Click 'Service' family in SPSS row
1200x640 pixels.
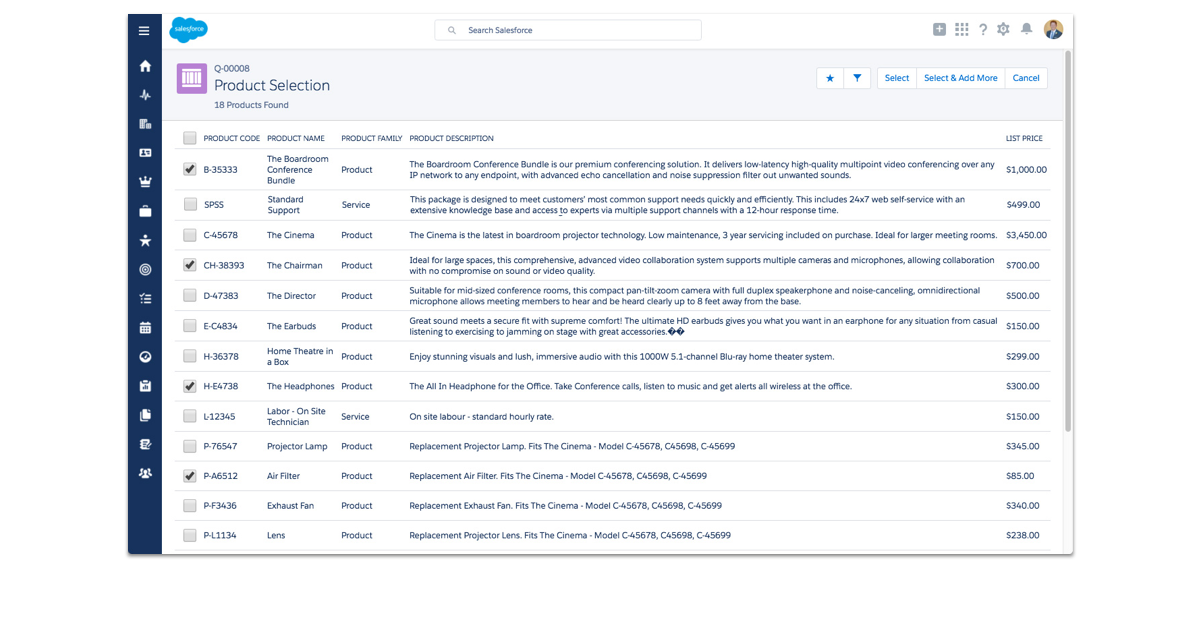356,205
